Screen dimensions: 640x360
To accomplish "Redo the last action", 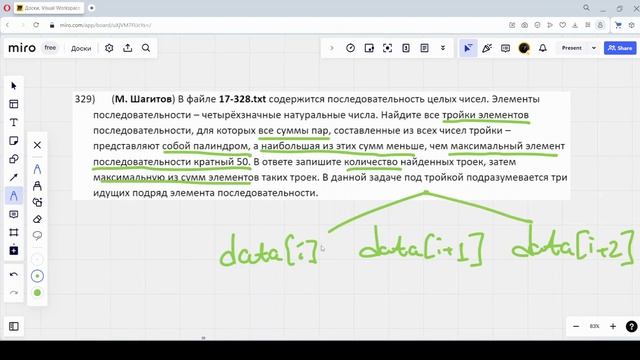I will 14,293.
